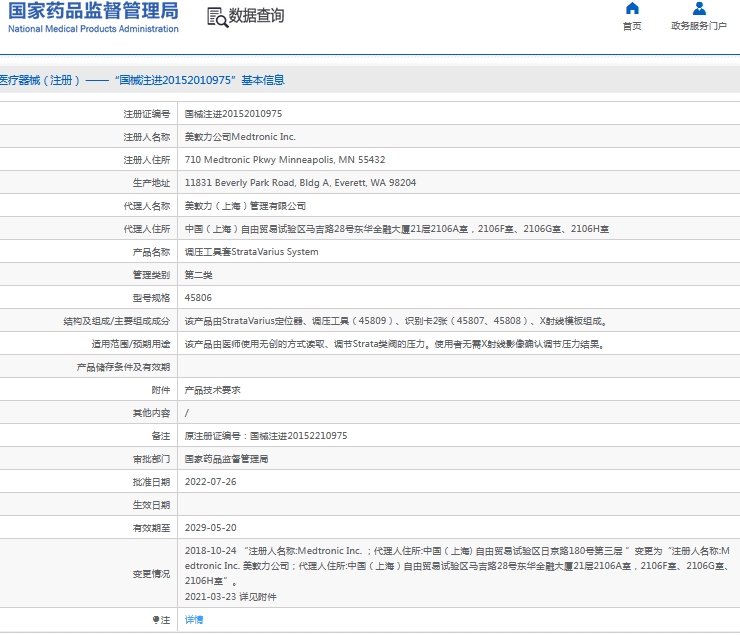
Task: Click the 注册人名称 label
Action: pyautogui.click(x=147, y=137)
